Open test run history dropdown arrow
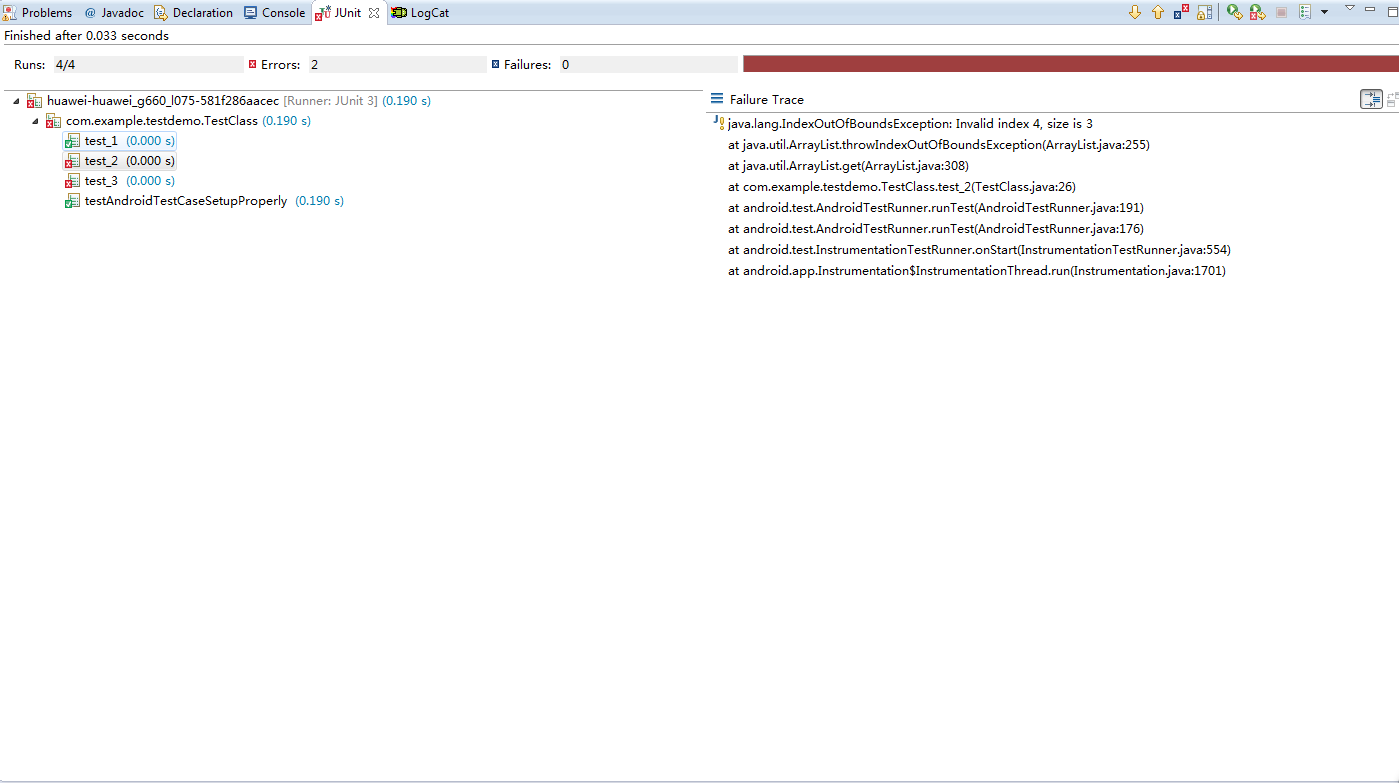Screen dimensions: 1399x783 click(1324, 12)
